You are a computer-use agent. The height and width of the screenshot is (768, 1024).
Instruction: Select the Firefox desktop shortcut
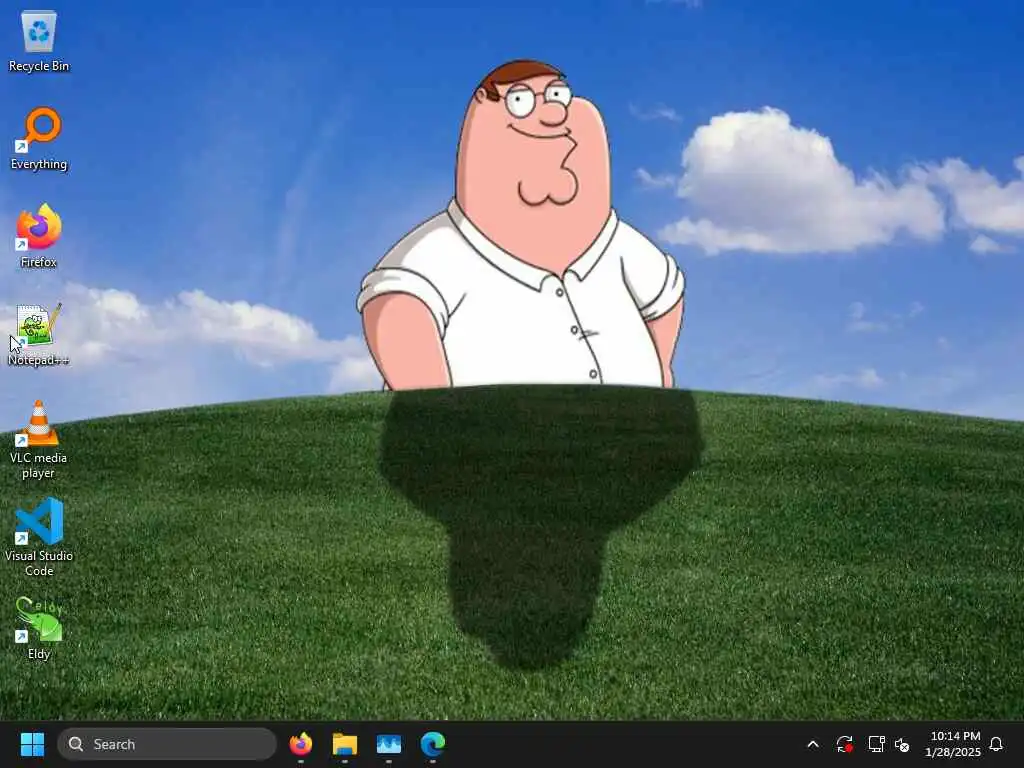39,236
